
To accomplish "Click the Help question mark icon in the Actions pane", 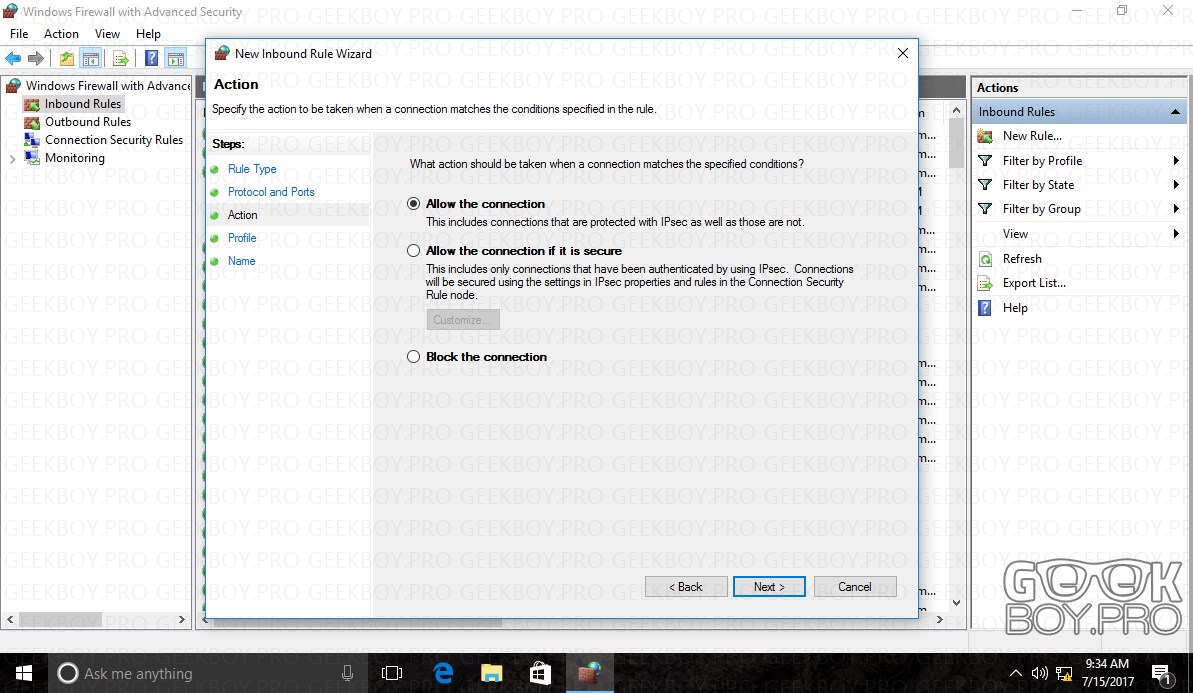I will [985, 307].
